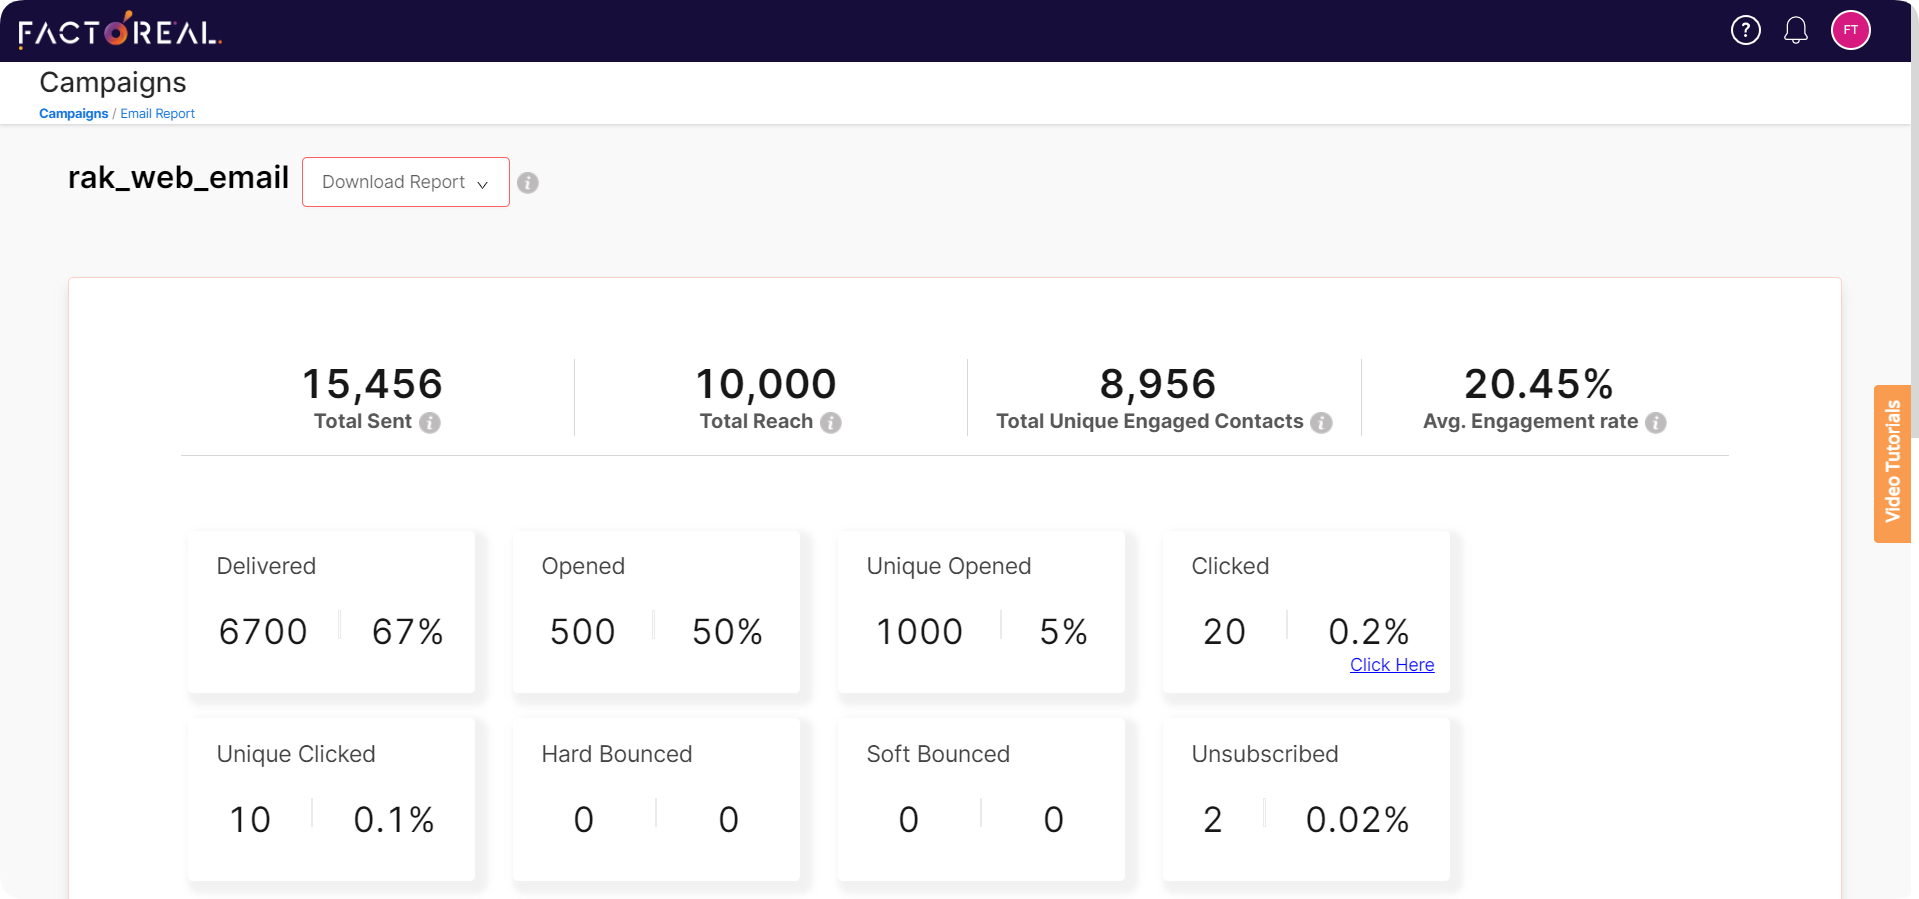This screenshot has width=1919, height=899.
Task: Open the Video Tutorials side tab
Action: 1891,463
